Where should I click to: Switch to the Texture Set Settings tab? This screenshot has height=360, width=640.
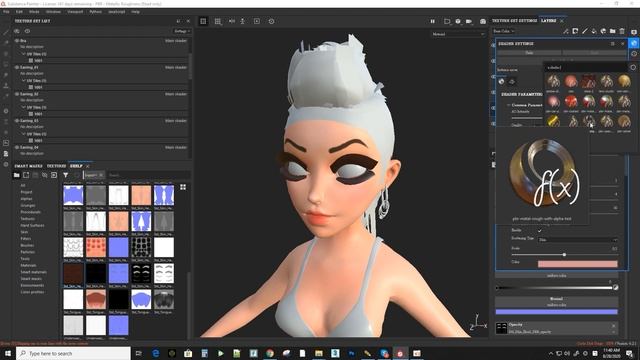515,20
